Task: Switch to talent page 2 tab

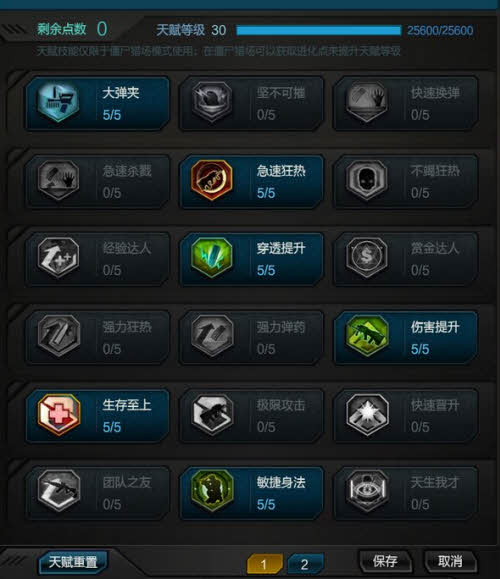Action: pos(305,563)
